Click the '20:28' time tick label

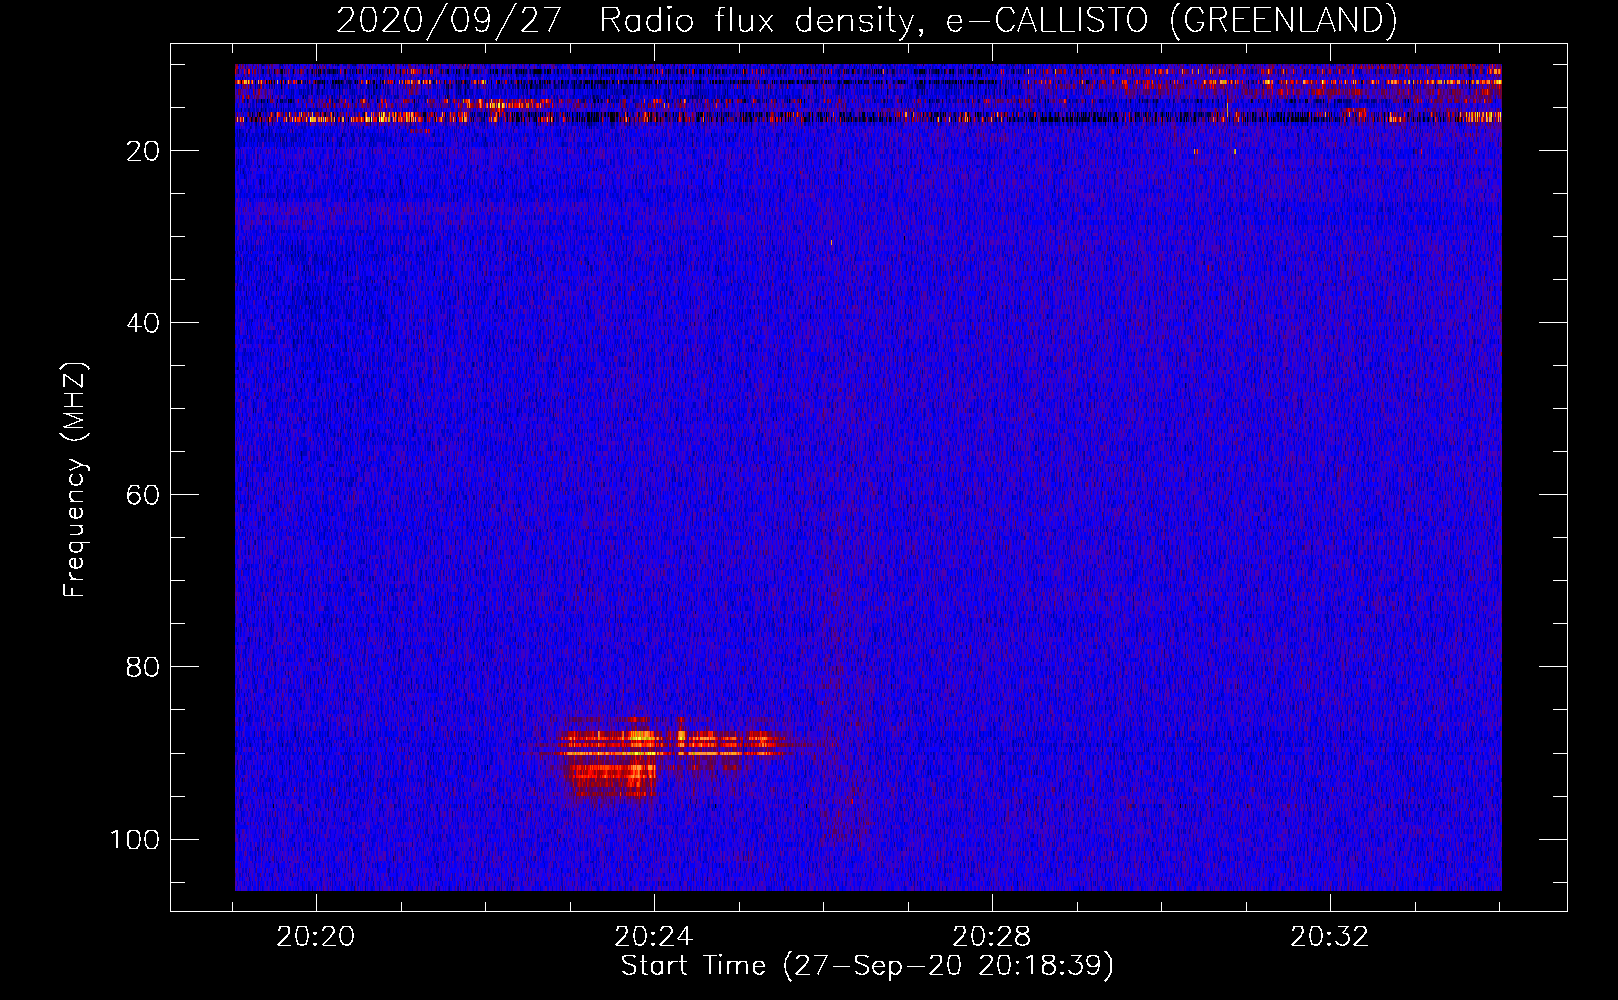pyautogui.click(x=992, y=937)
